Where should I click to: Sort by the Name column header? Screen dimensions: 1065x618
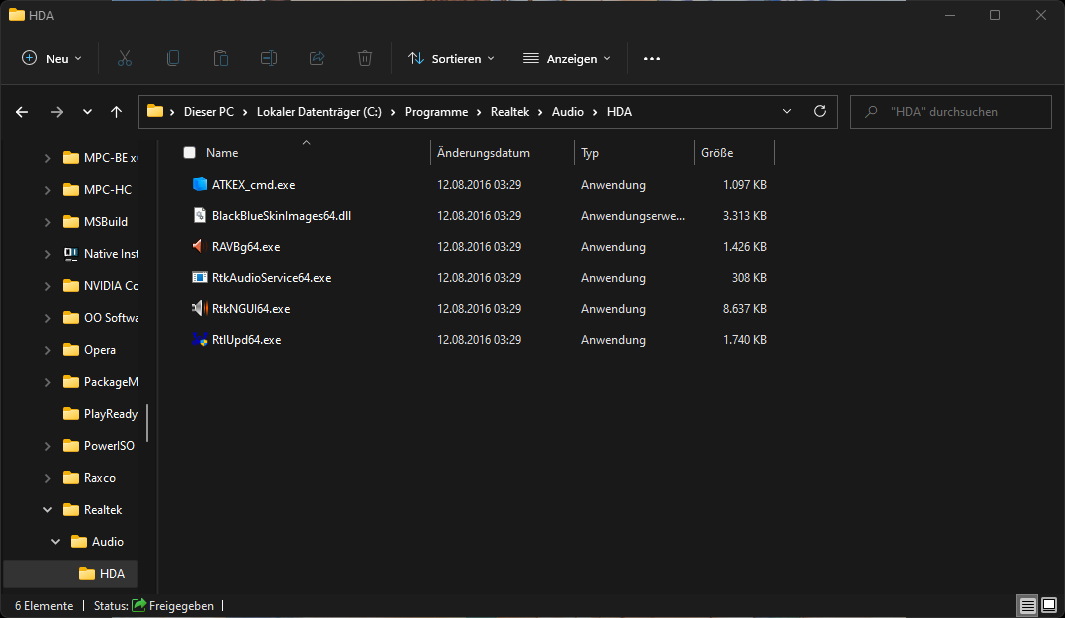point(222,153)
